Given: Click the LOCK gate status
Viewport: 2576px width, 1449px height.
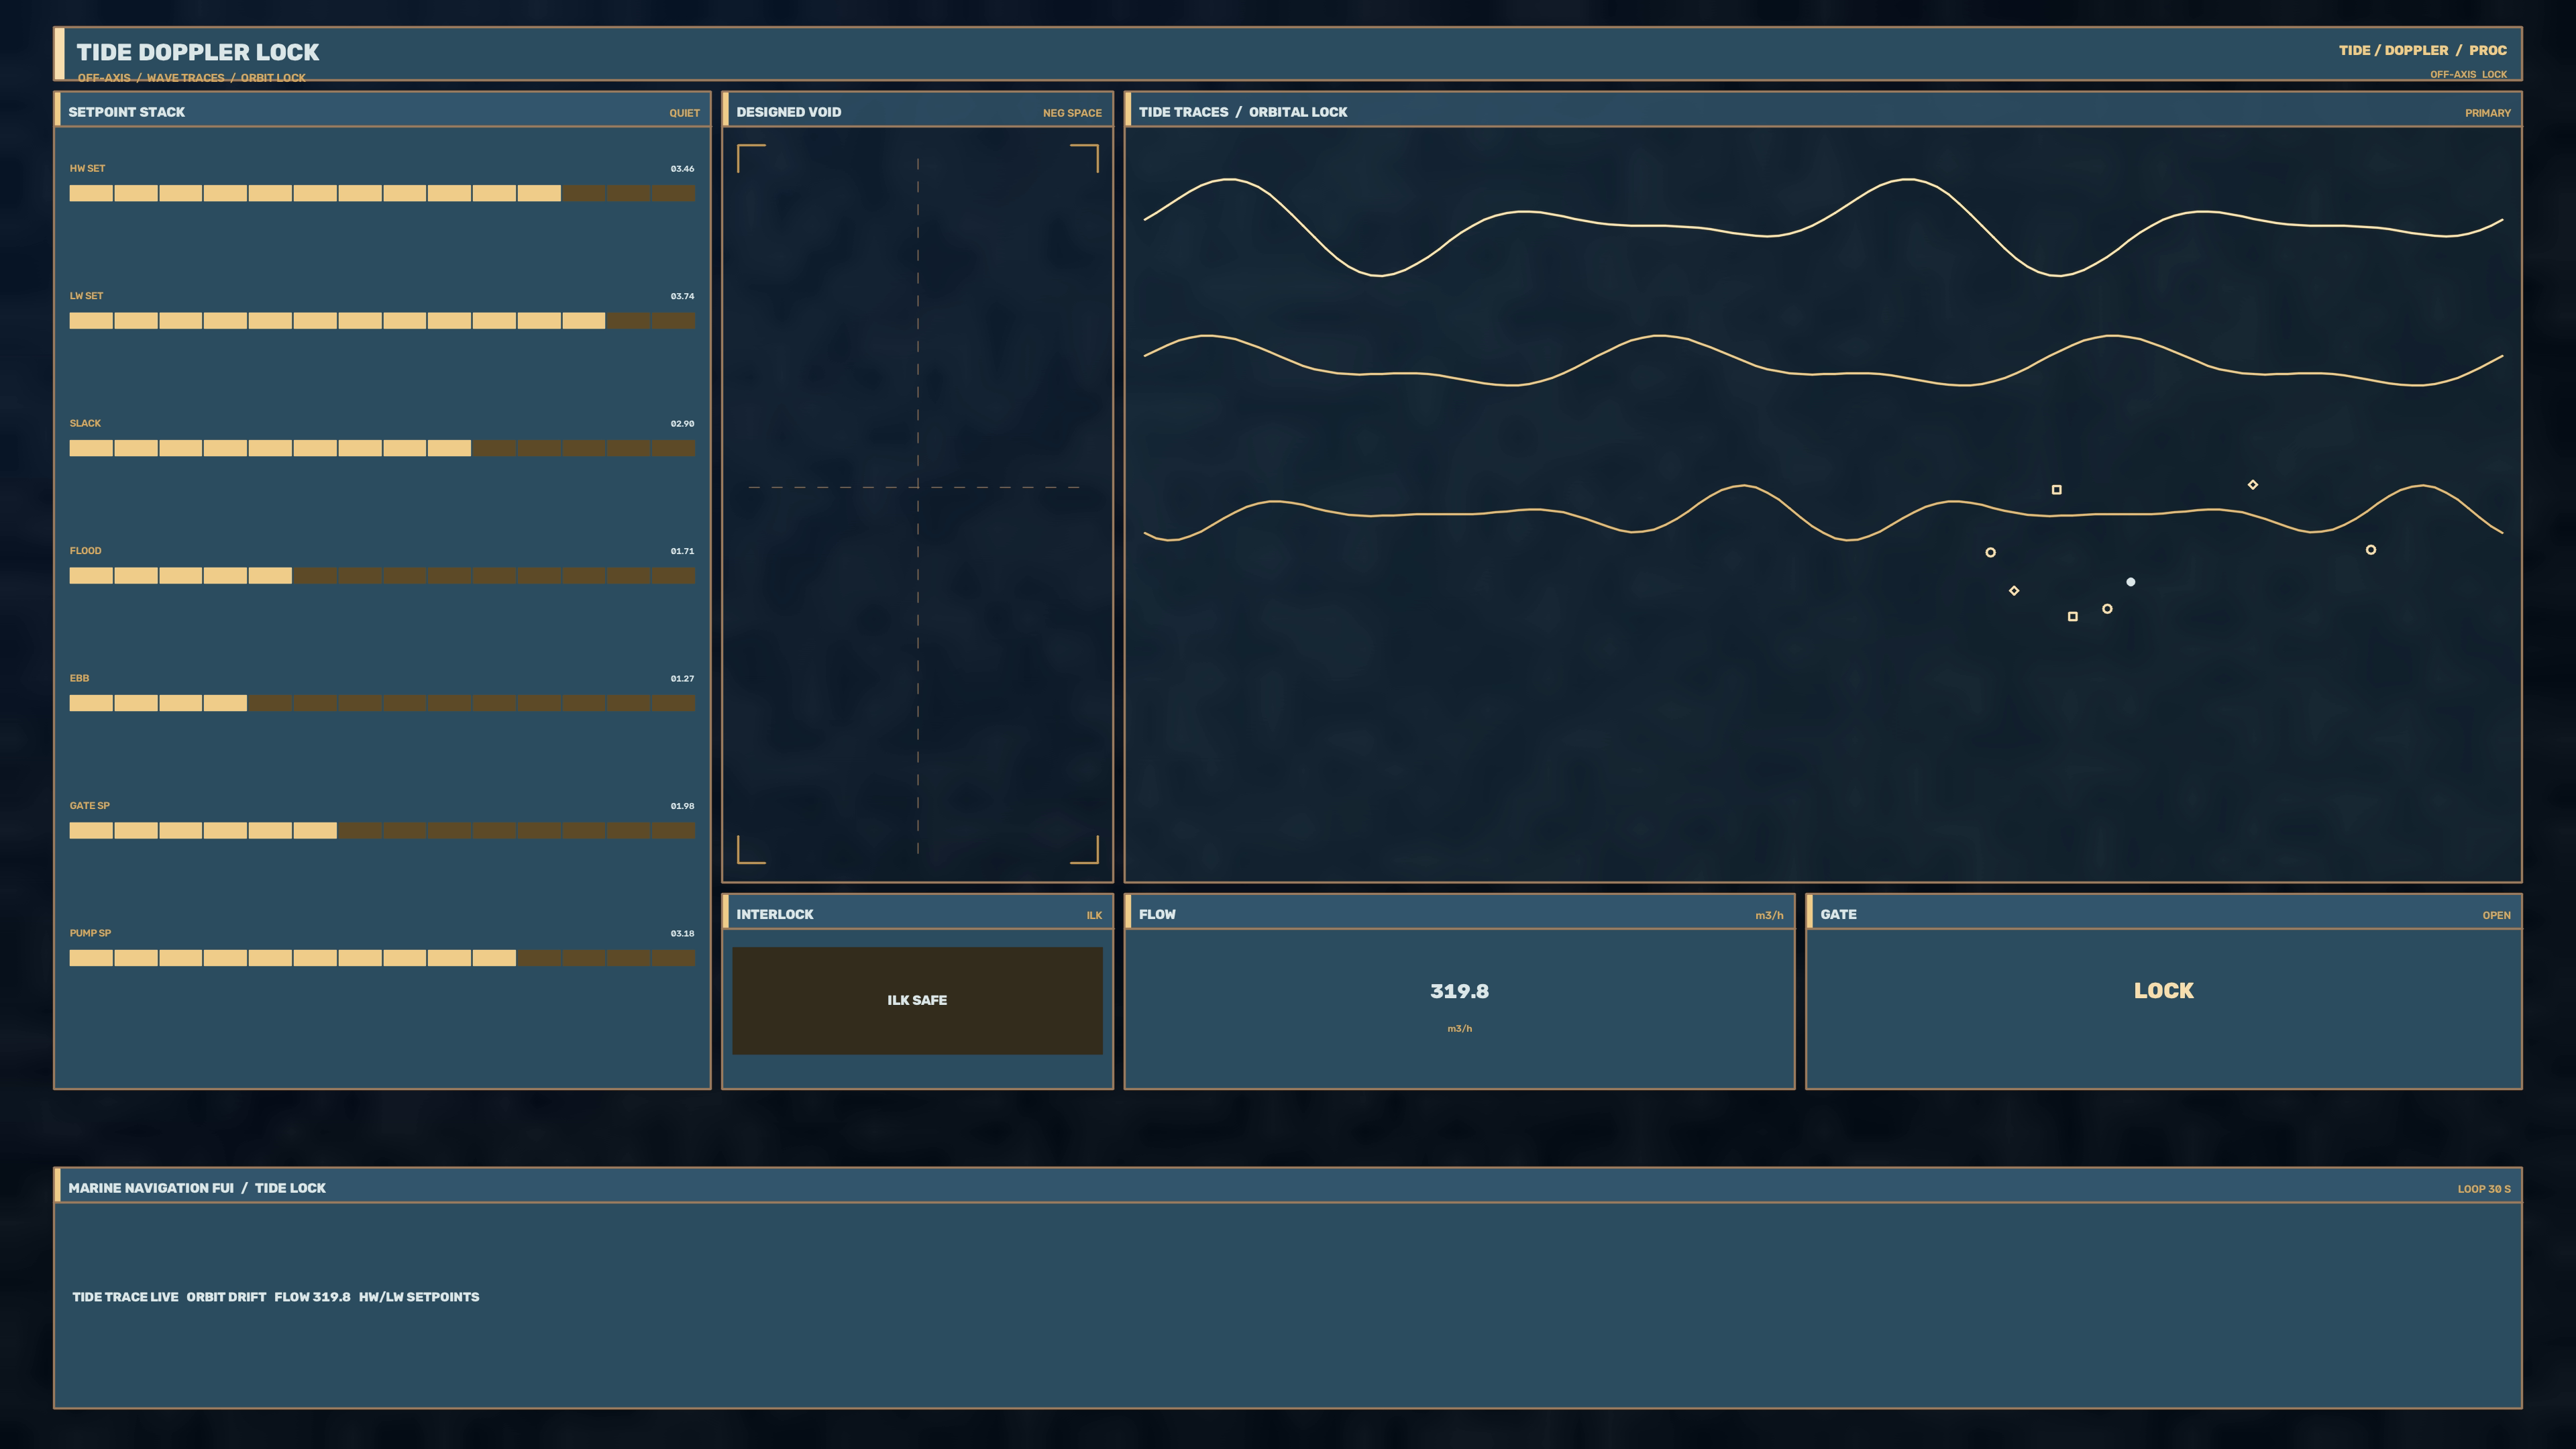Looking at the screenshot, I should (x=2163, y=991).
